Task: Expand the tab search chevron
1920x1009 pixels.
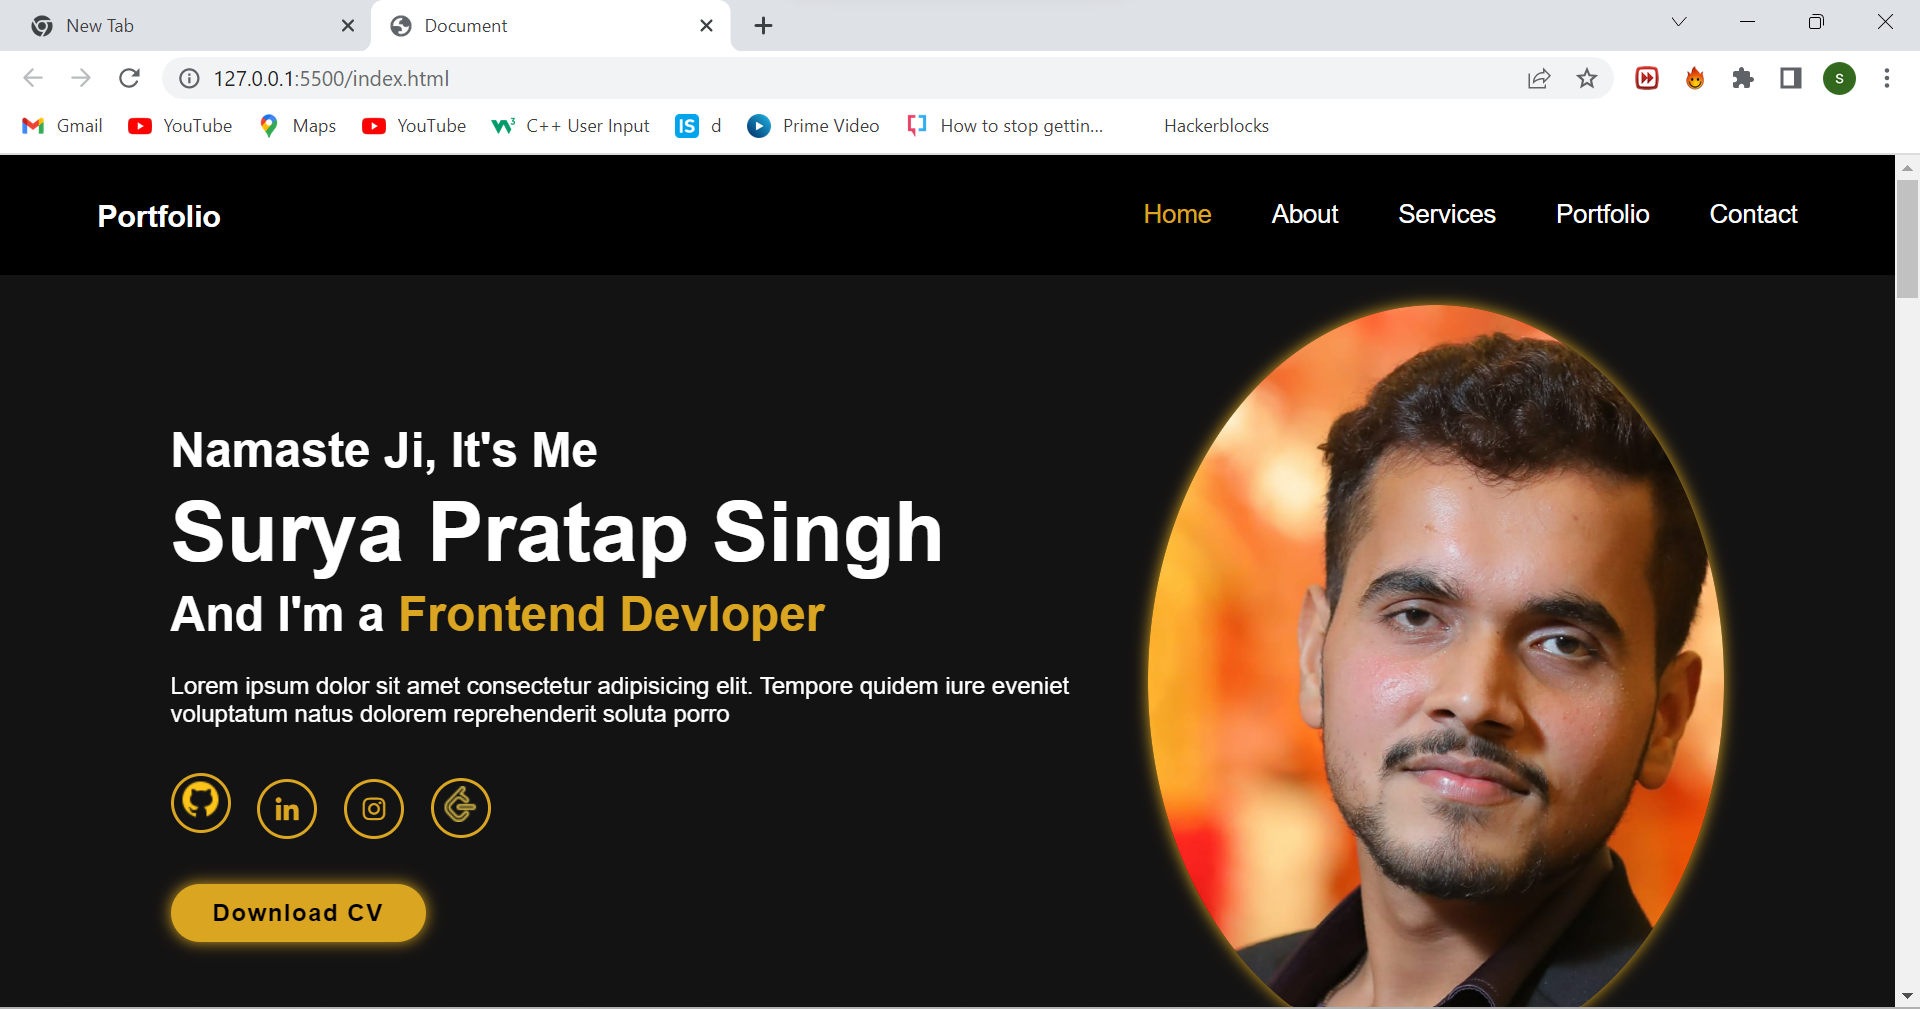Action: 1679,23
